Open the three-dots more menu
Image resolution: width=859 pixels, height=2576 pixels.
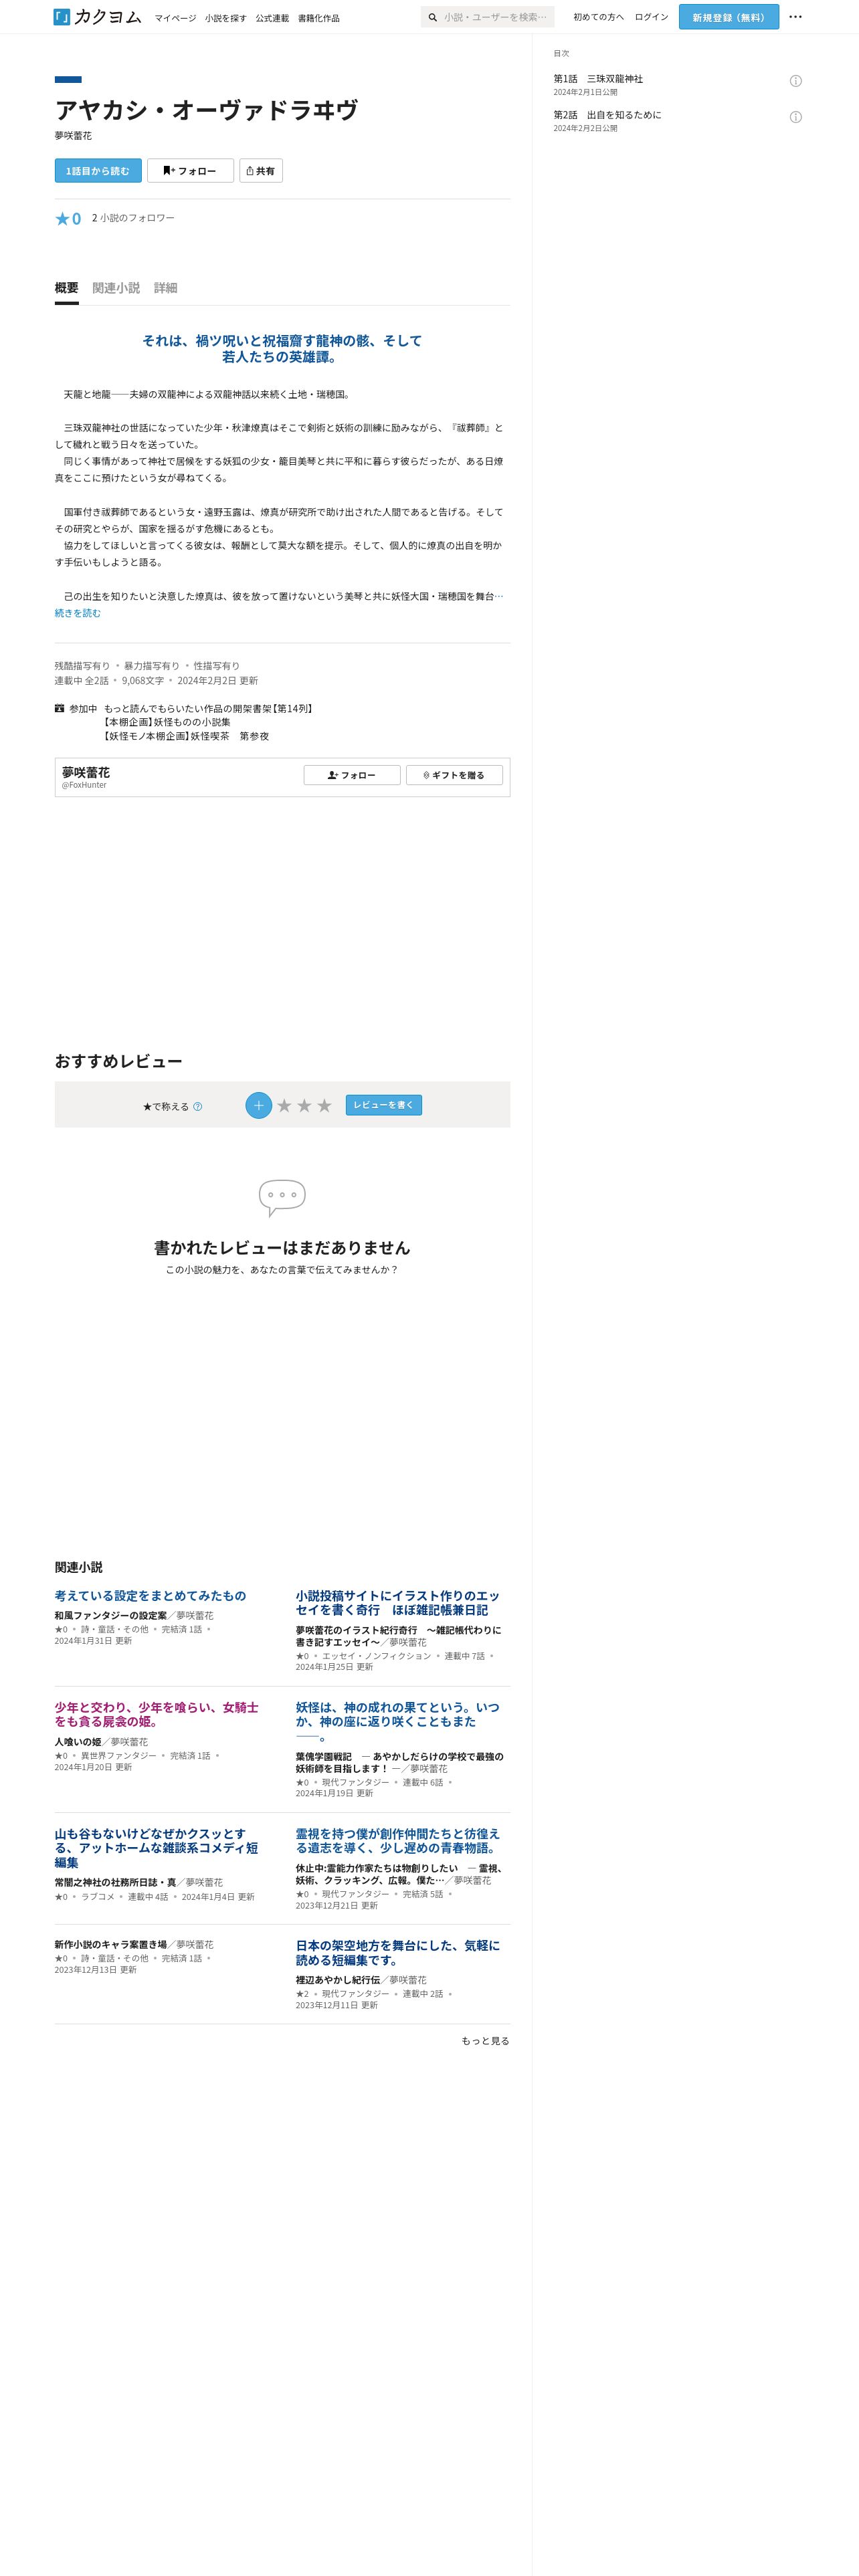point(795,17)
